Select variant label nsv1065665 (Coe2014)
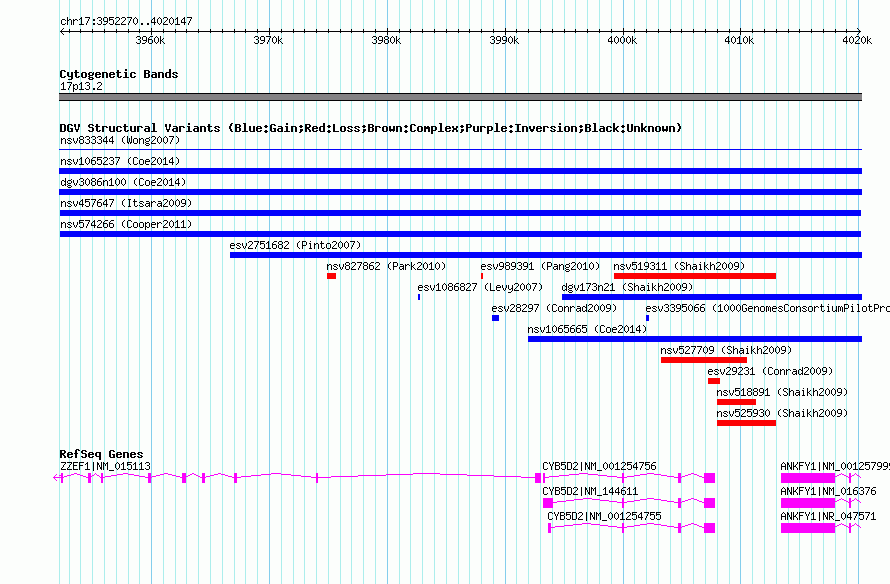Screen dimensions: 890x584 (587, 329)
